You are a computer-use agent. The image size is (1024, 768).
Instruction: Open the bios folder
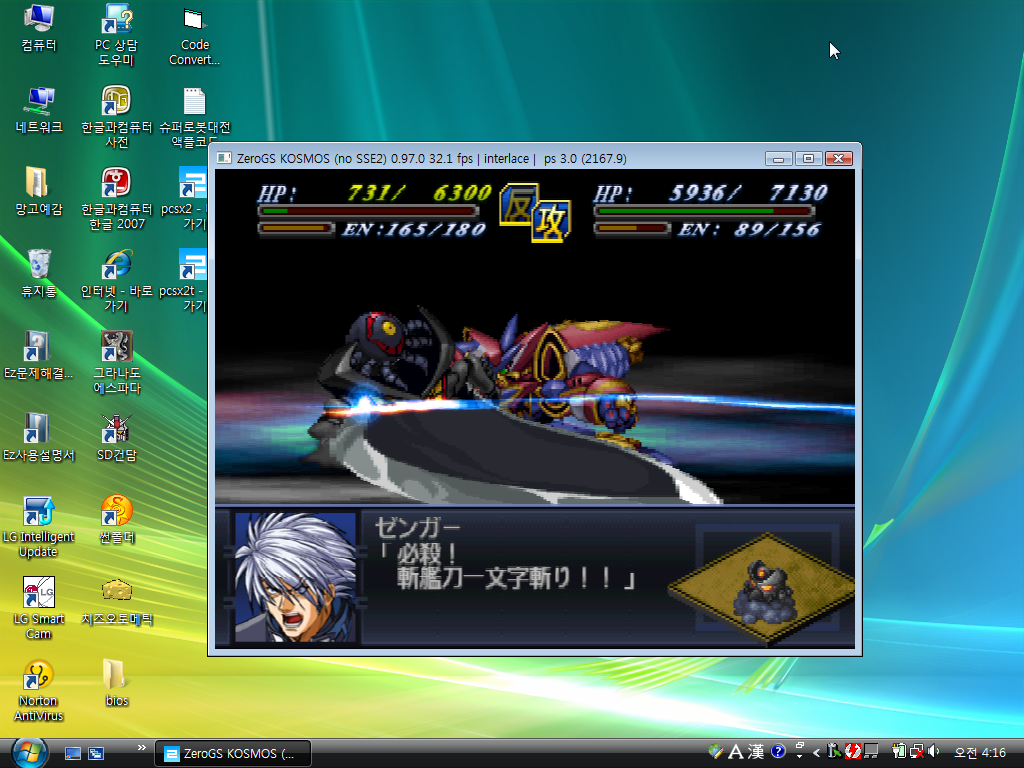[116, 684]
